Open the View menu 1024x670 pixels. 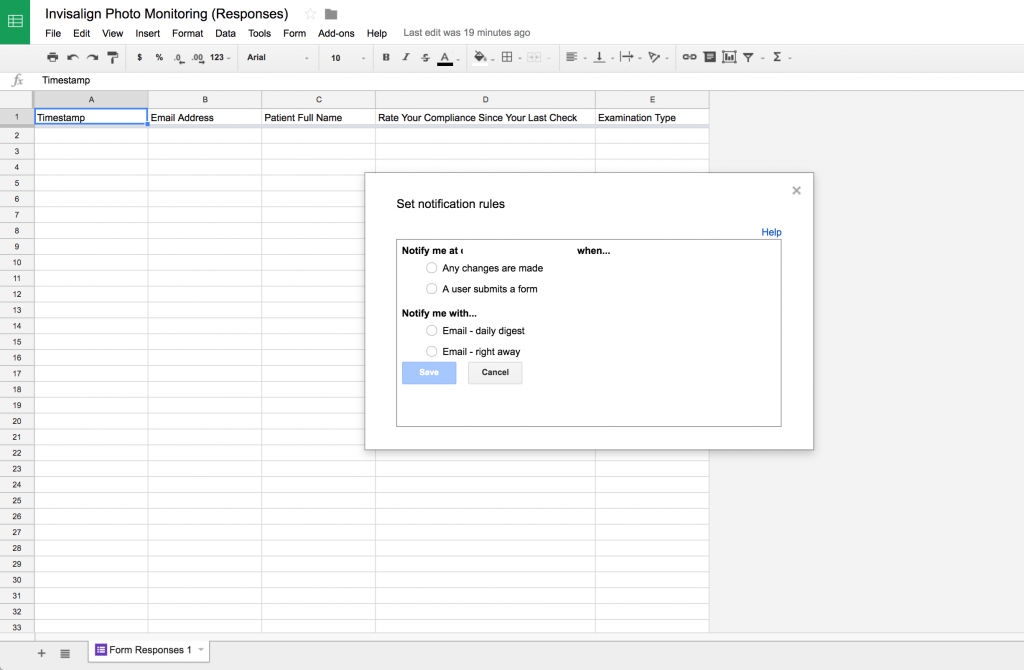[x=112, y=33]
